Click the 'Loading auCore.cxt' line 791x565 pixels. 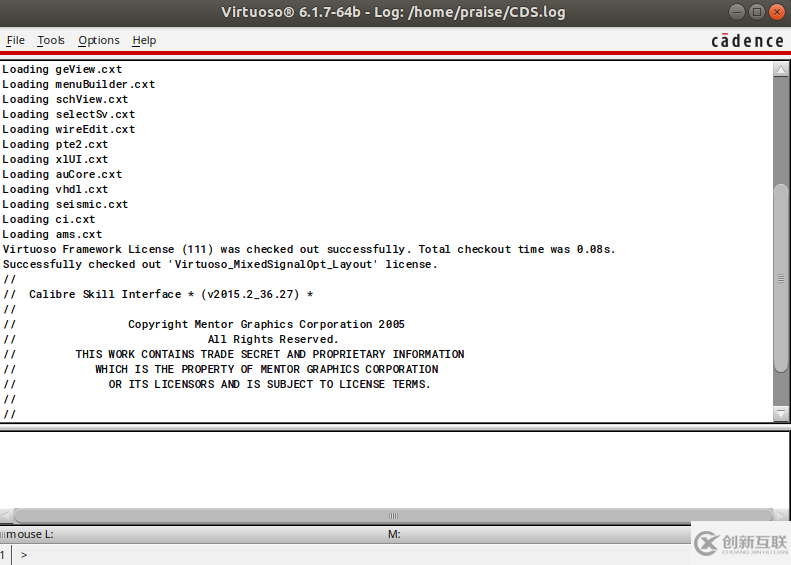tap(62, 175)
